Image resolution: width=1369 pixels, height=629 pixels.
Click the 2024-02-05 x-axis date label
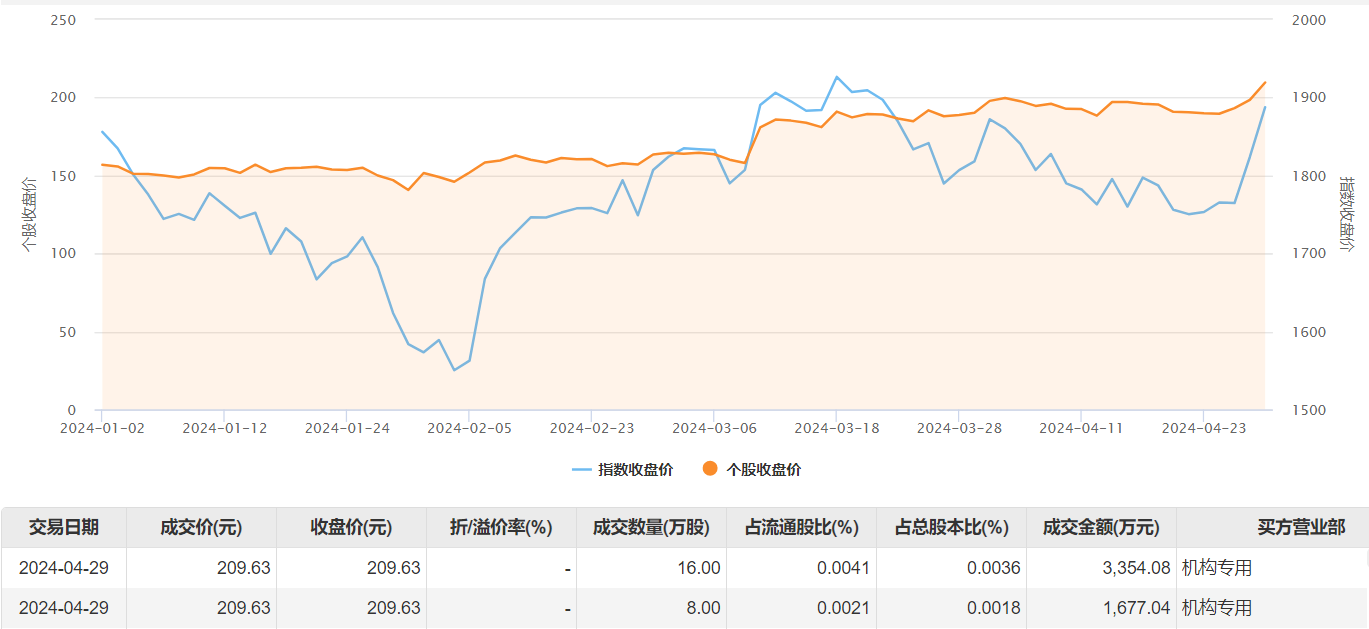469,428
